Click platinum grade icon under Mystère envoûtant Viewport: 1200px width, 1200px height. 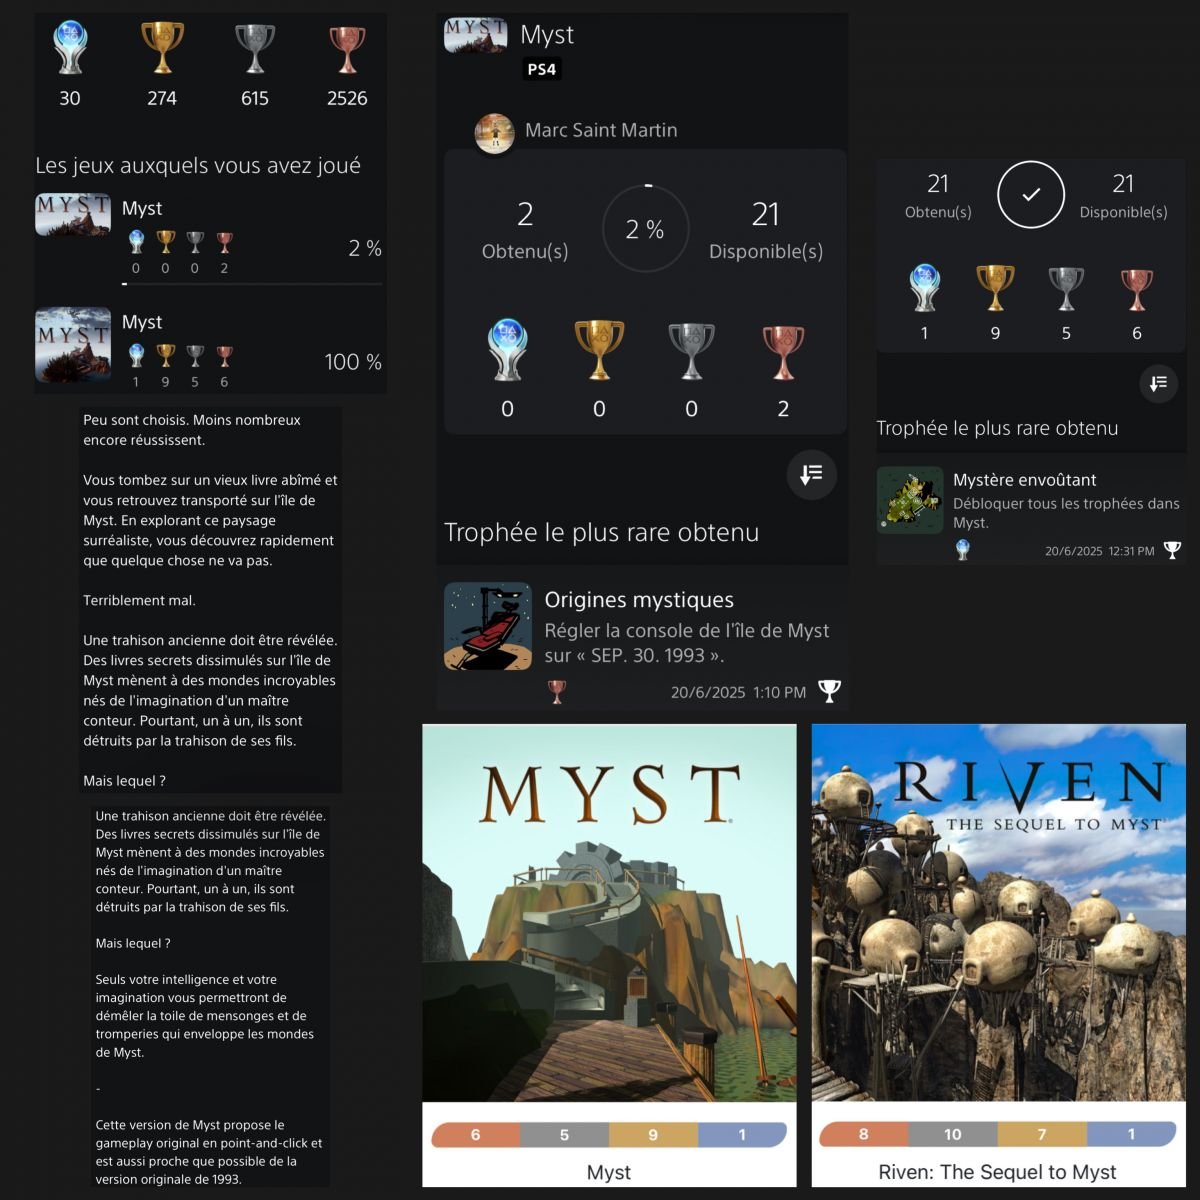962,549
